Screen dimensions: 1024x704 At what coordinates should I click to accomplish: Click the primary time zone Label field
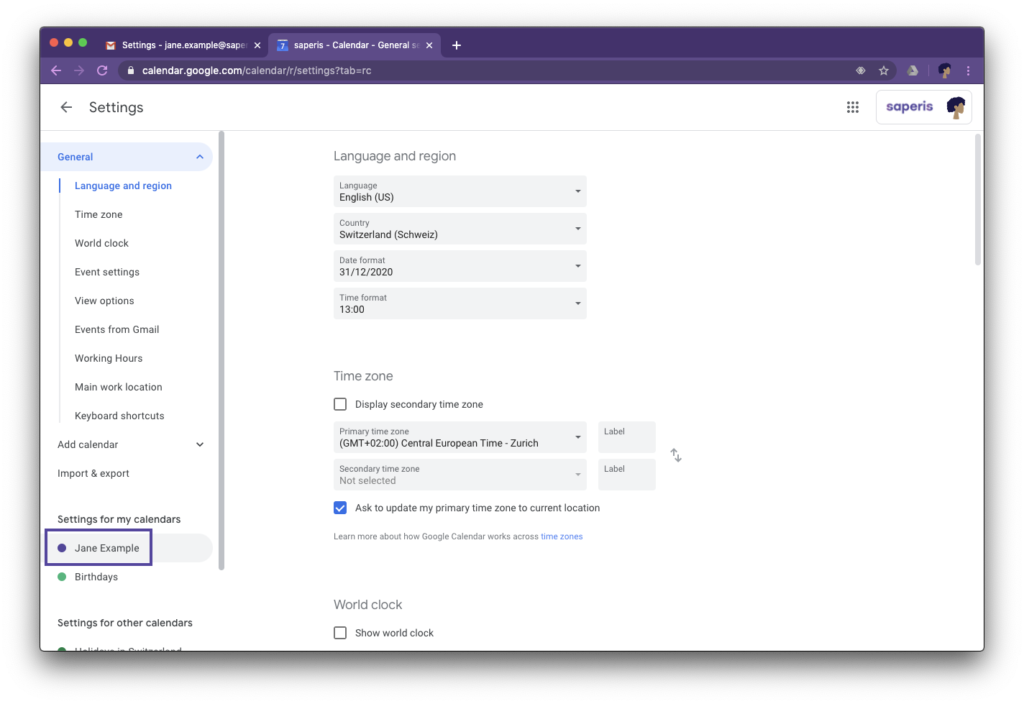626,437
